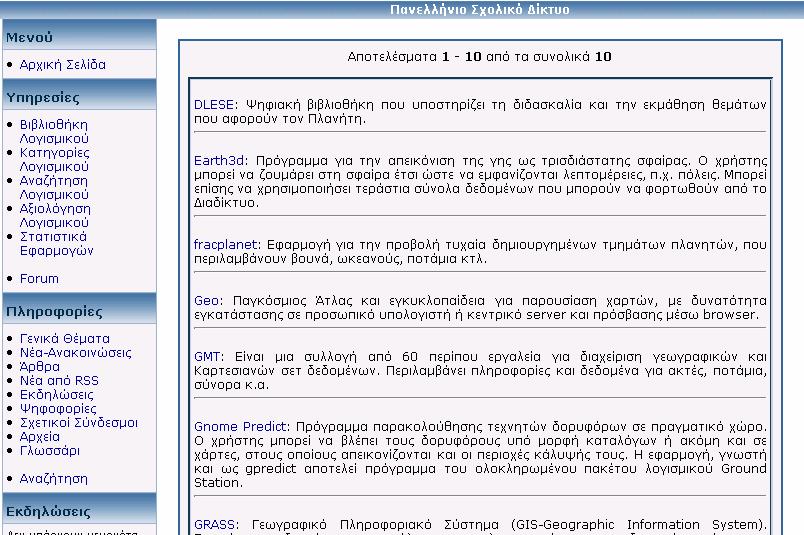Open Εκδηλώσεις link under Πληροφορίες
This screenshot has height=535, width=804.
pyautogui.click(x=56, y=394)
